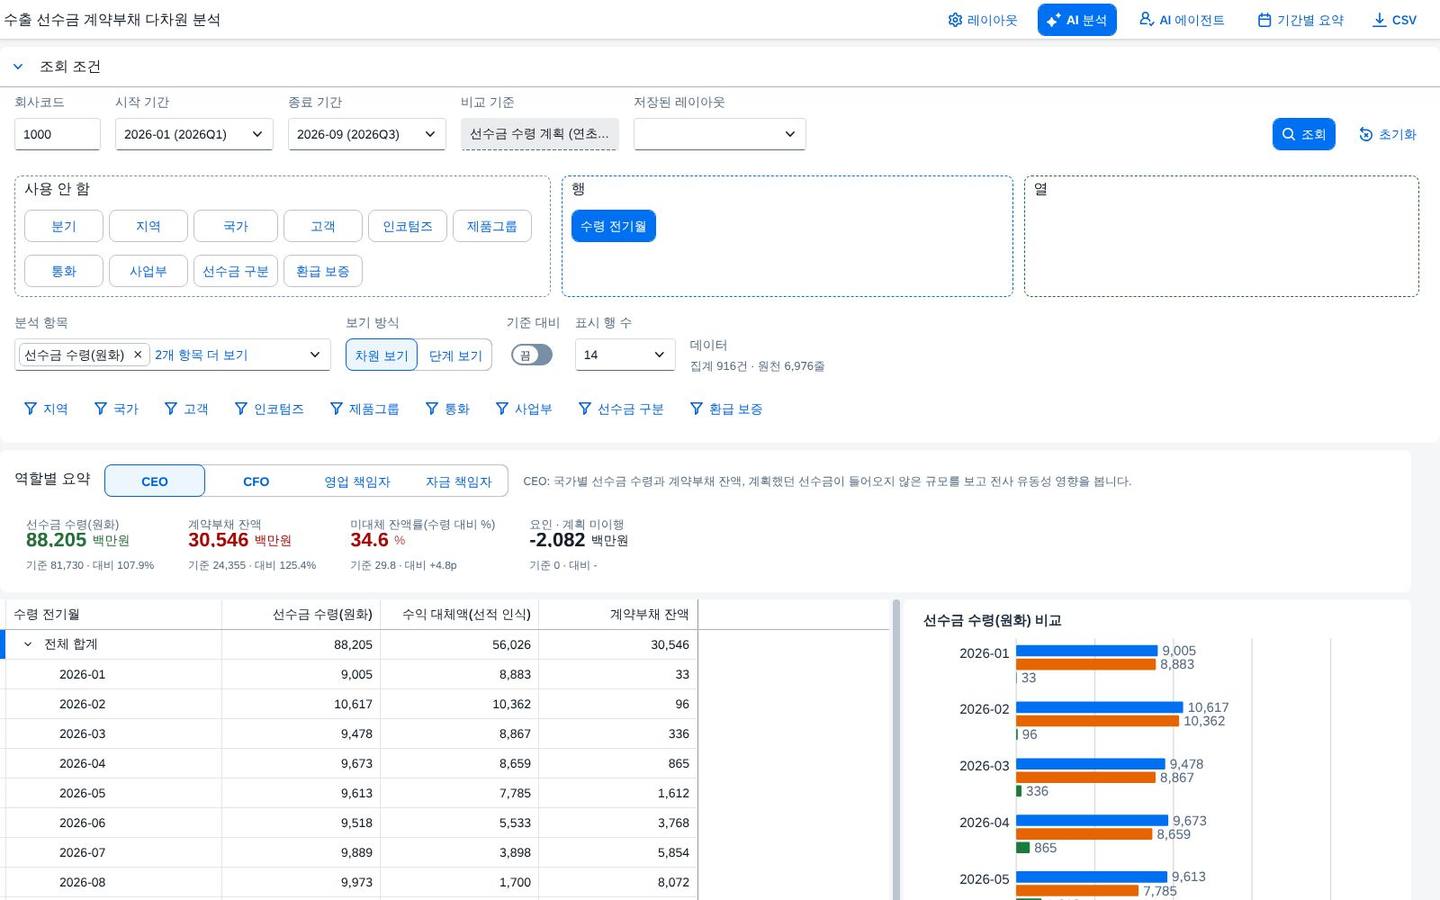This screenshot has width=1440, height=900.
Task: Open the 분석 항목 multi-select dropdown
Action: tap(314, 355)
